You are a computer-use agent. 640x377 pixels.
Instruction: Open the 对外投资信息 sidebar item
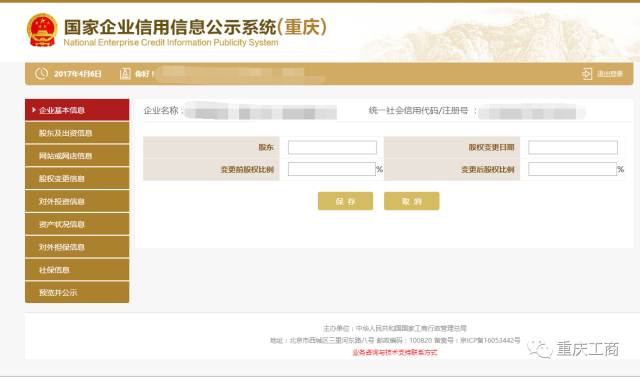click(77, 202)
